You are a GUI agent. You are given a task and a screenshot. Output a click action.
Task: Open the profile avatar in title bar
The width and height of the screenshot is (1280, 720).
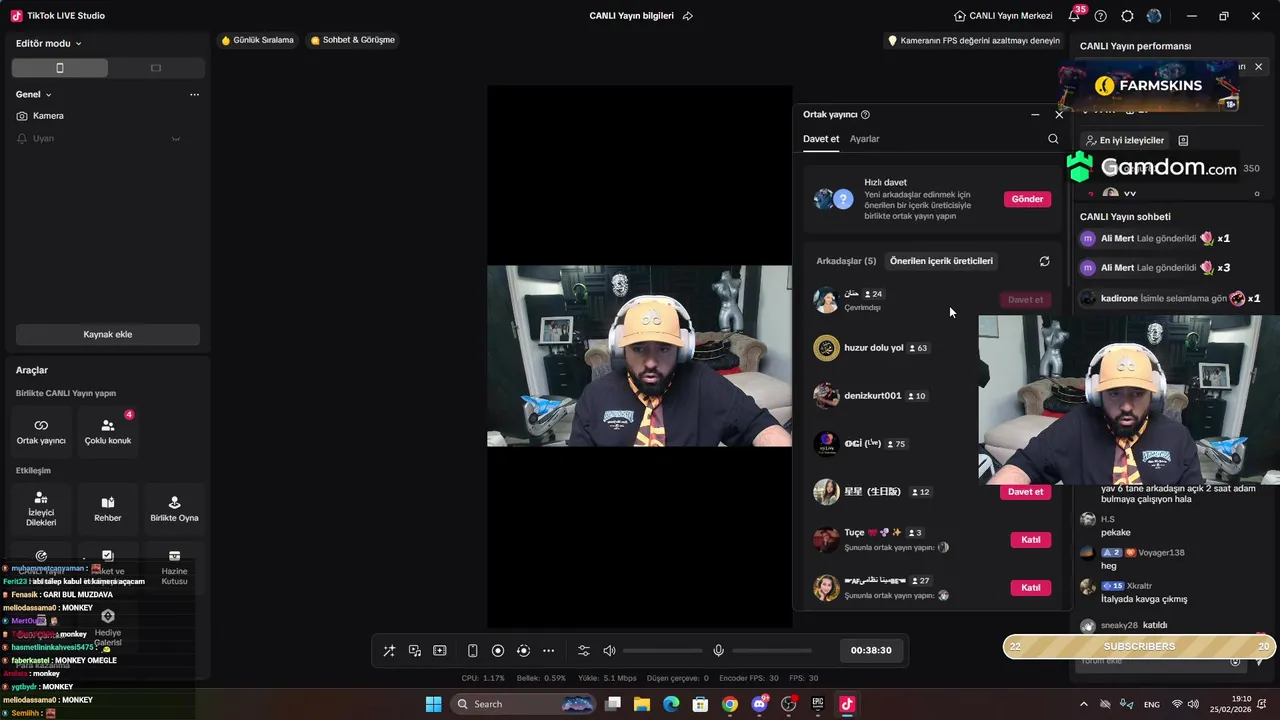click(1154, 16)
